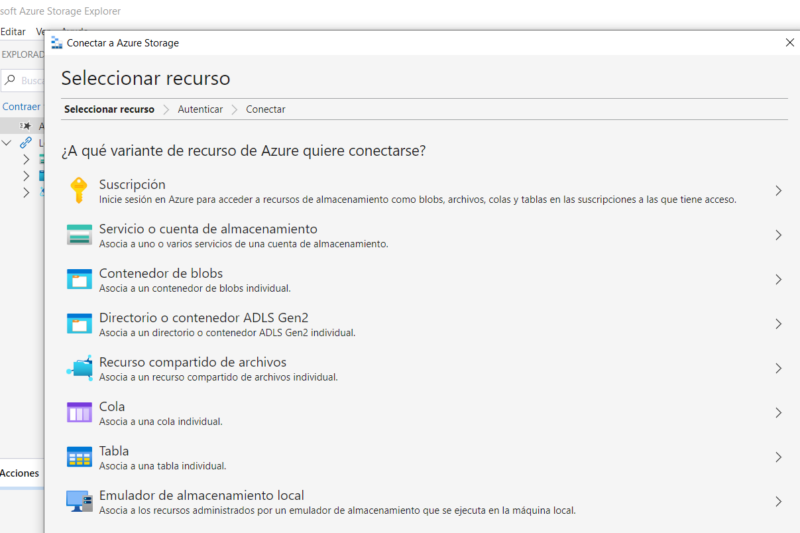
Task: Open Contenedor de blobs right chevron
Action: (x=778, y=280)
